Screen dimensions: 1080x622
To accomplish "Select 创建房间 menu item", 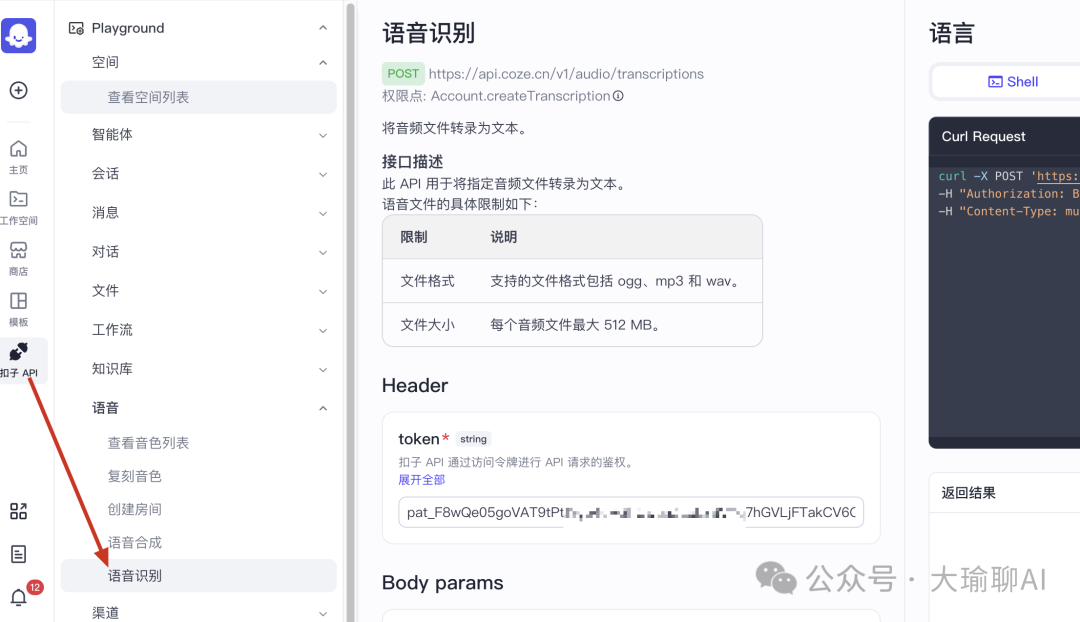I will point(134,509).
